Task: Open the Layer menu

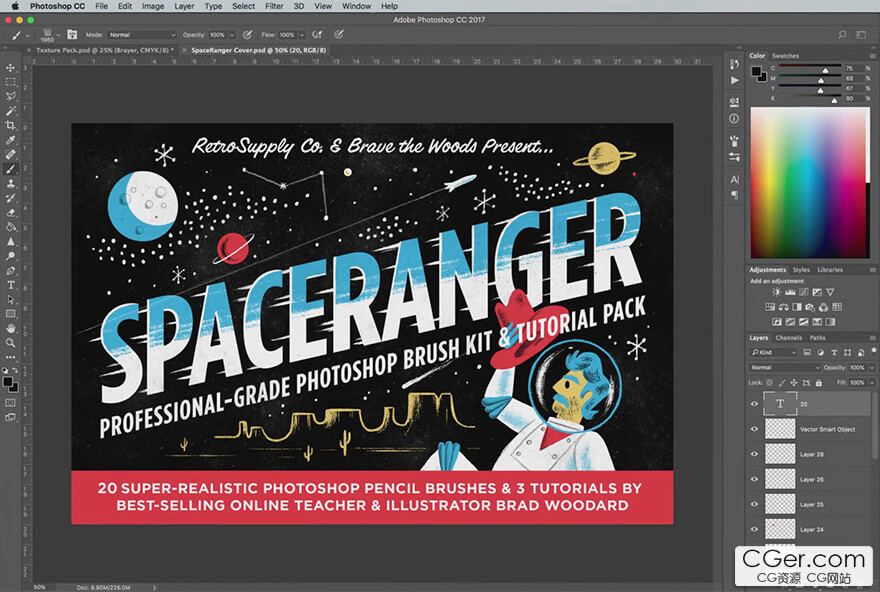Action: tap(184, 6)
